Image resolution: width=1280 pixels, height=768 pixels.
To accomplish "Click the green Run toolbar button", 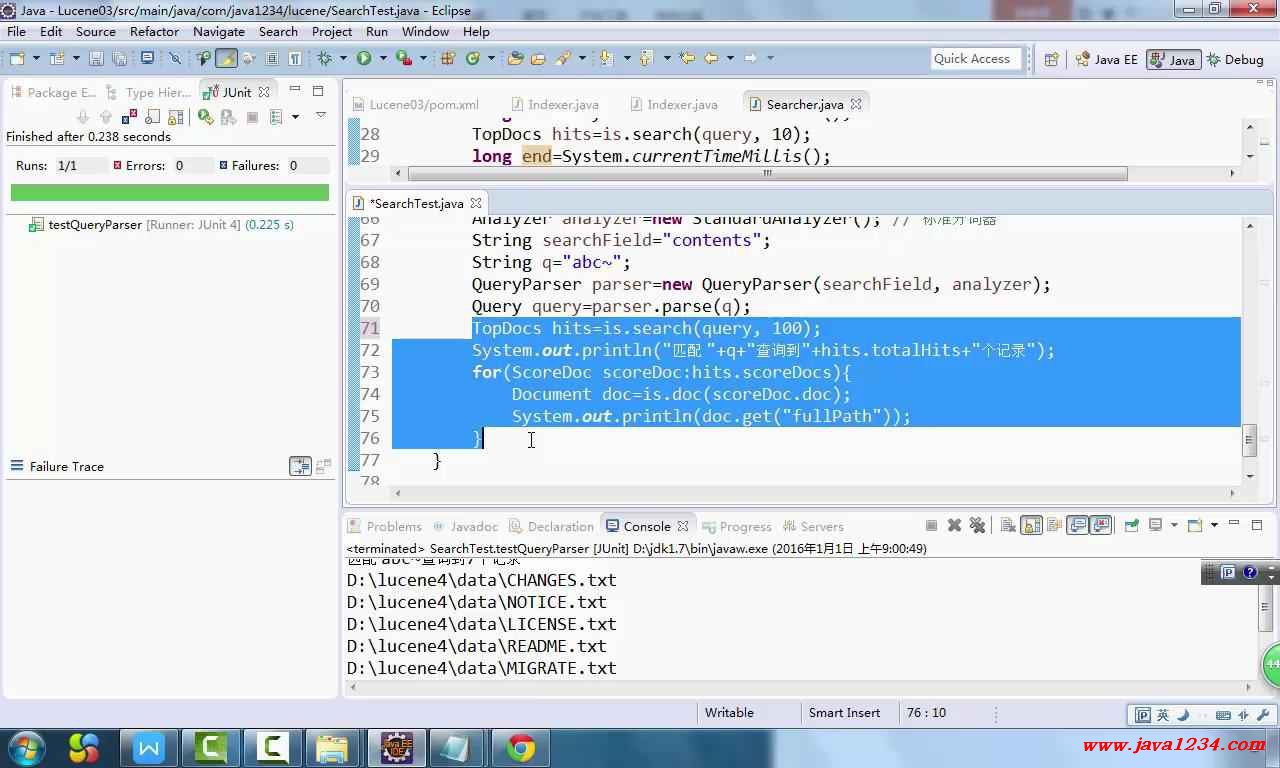I will (x=364, y=58).
